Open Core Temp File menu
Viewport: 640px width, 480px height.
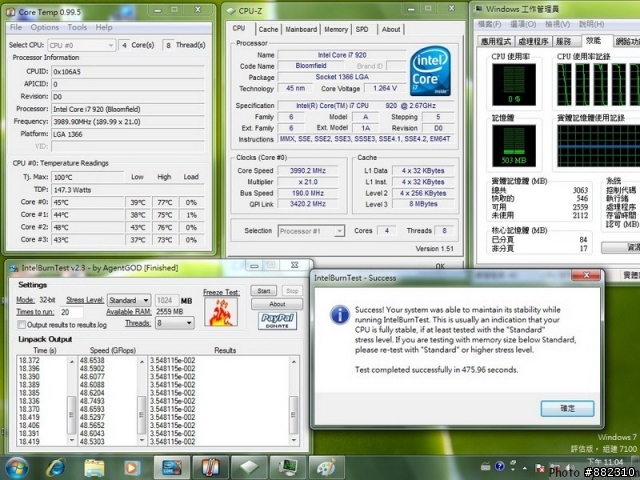coord(16,27)
